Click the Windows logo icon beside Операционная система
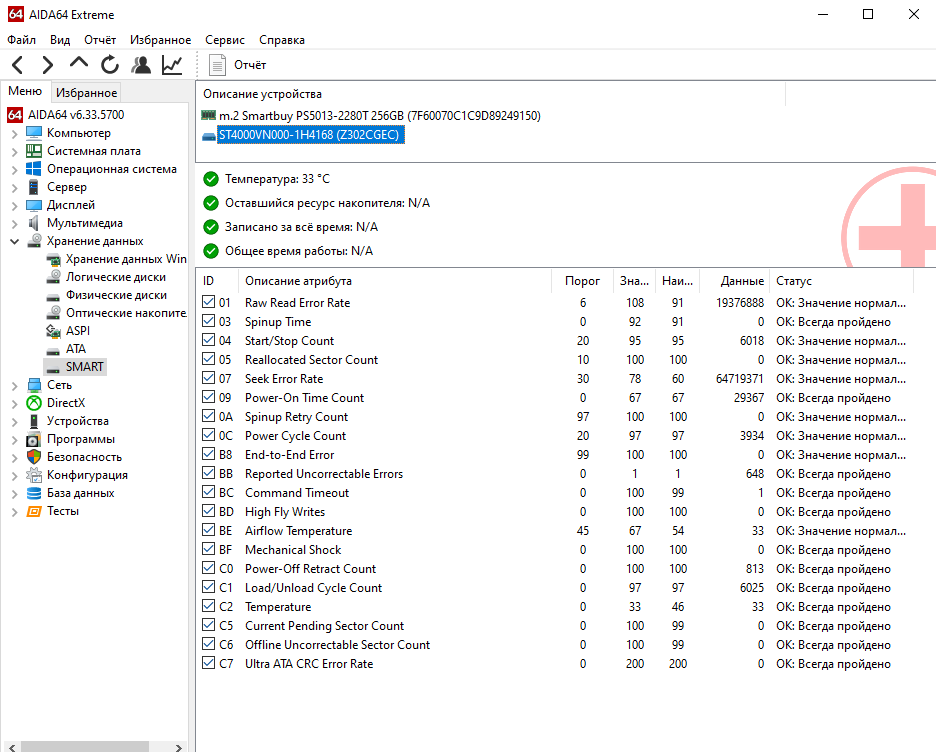The width and height of the screenshot is (936, 752). [x=34, y=168]
